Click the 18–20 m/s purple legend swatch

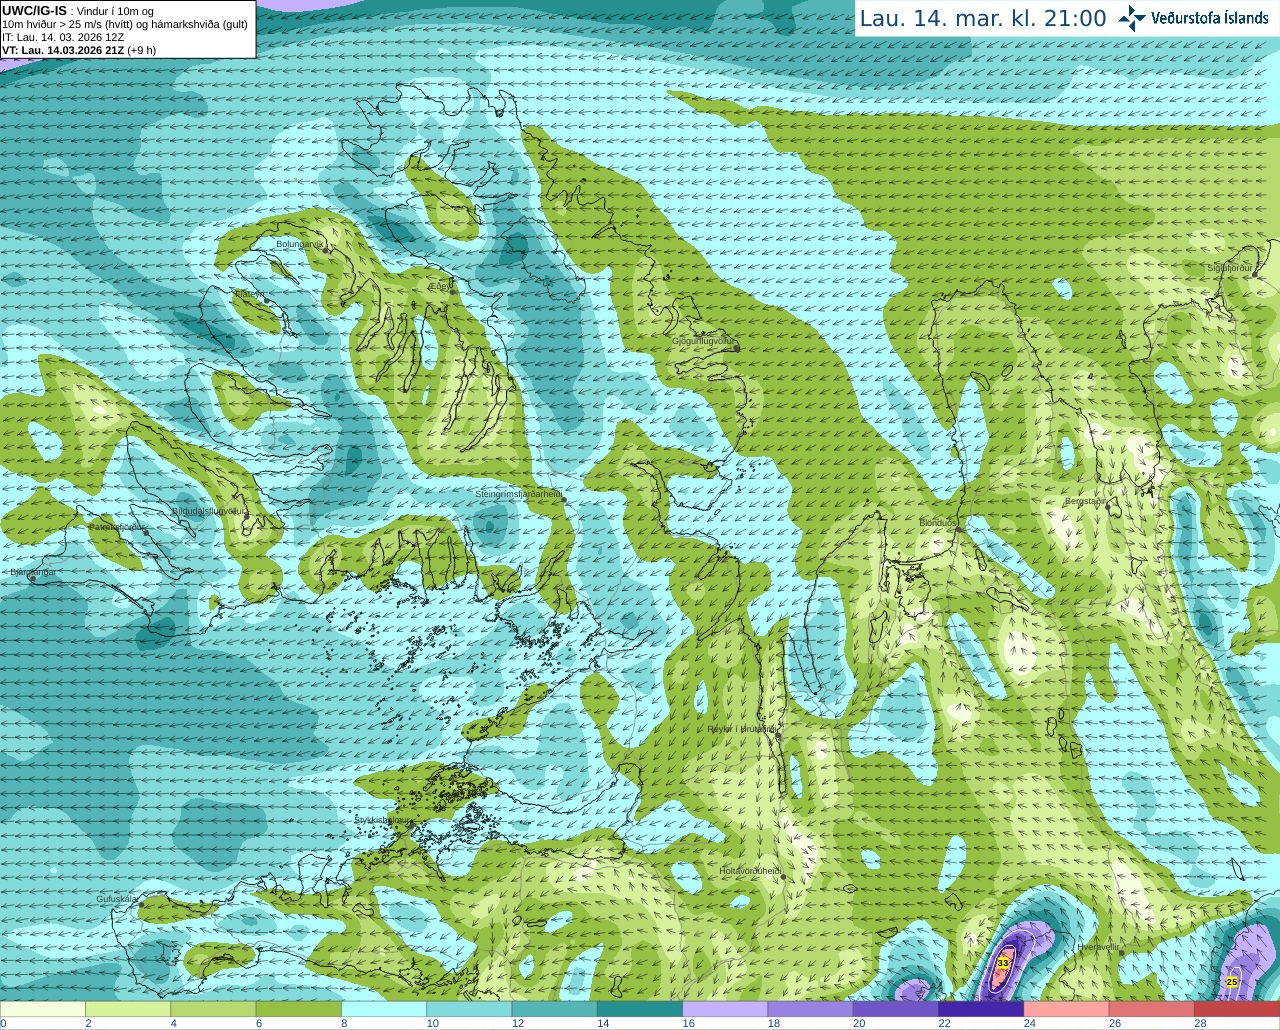click(811, 1009)
